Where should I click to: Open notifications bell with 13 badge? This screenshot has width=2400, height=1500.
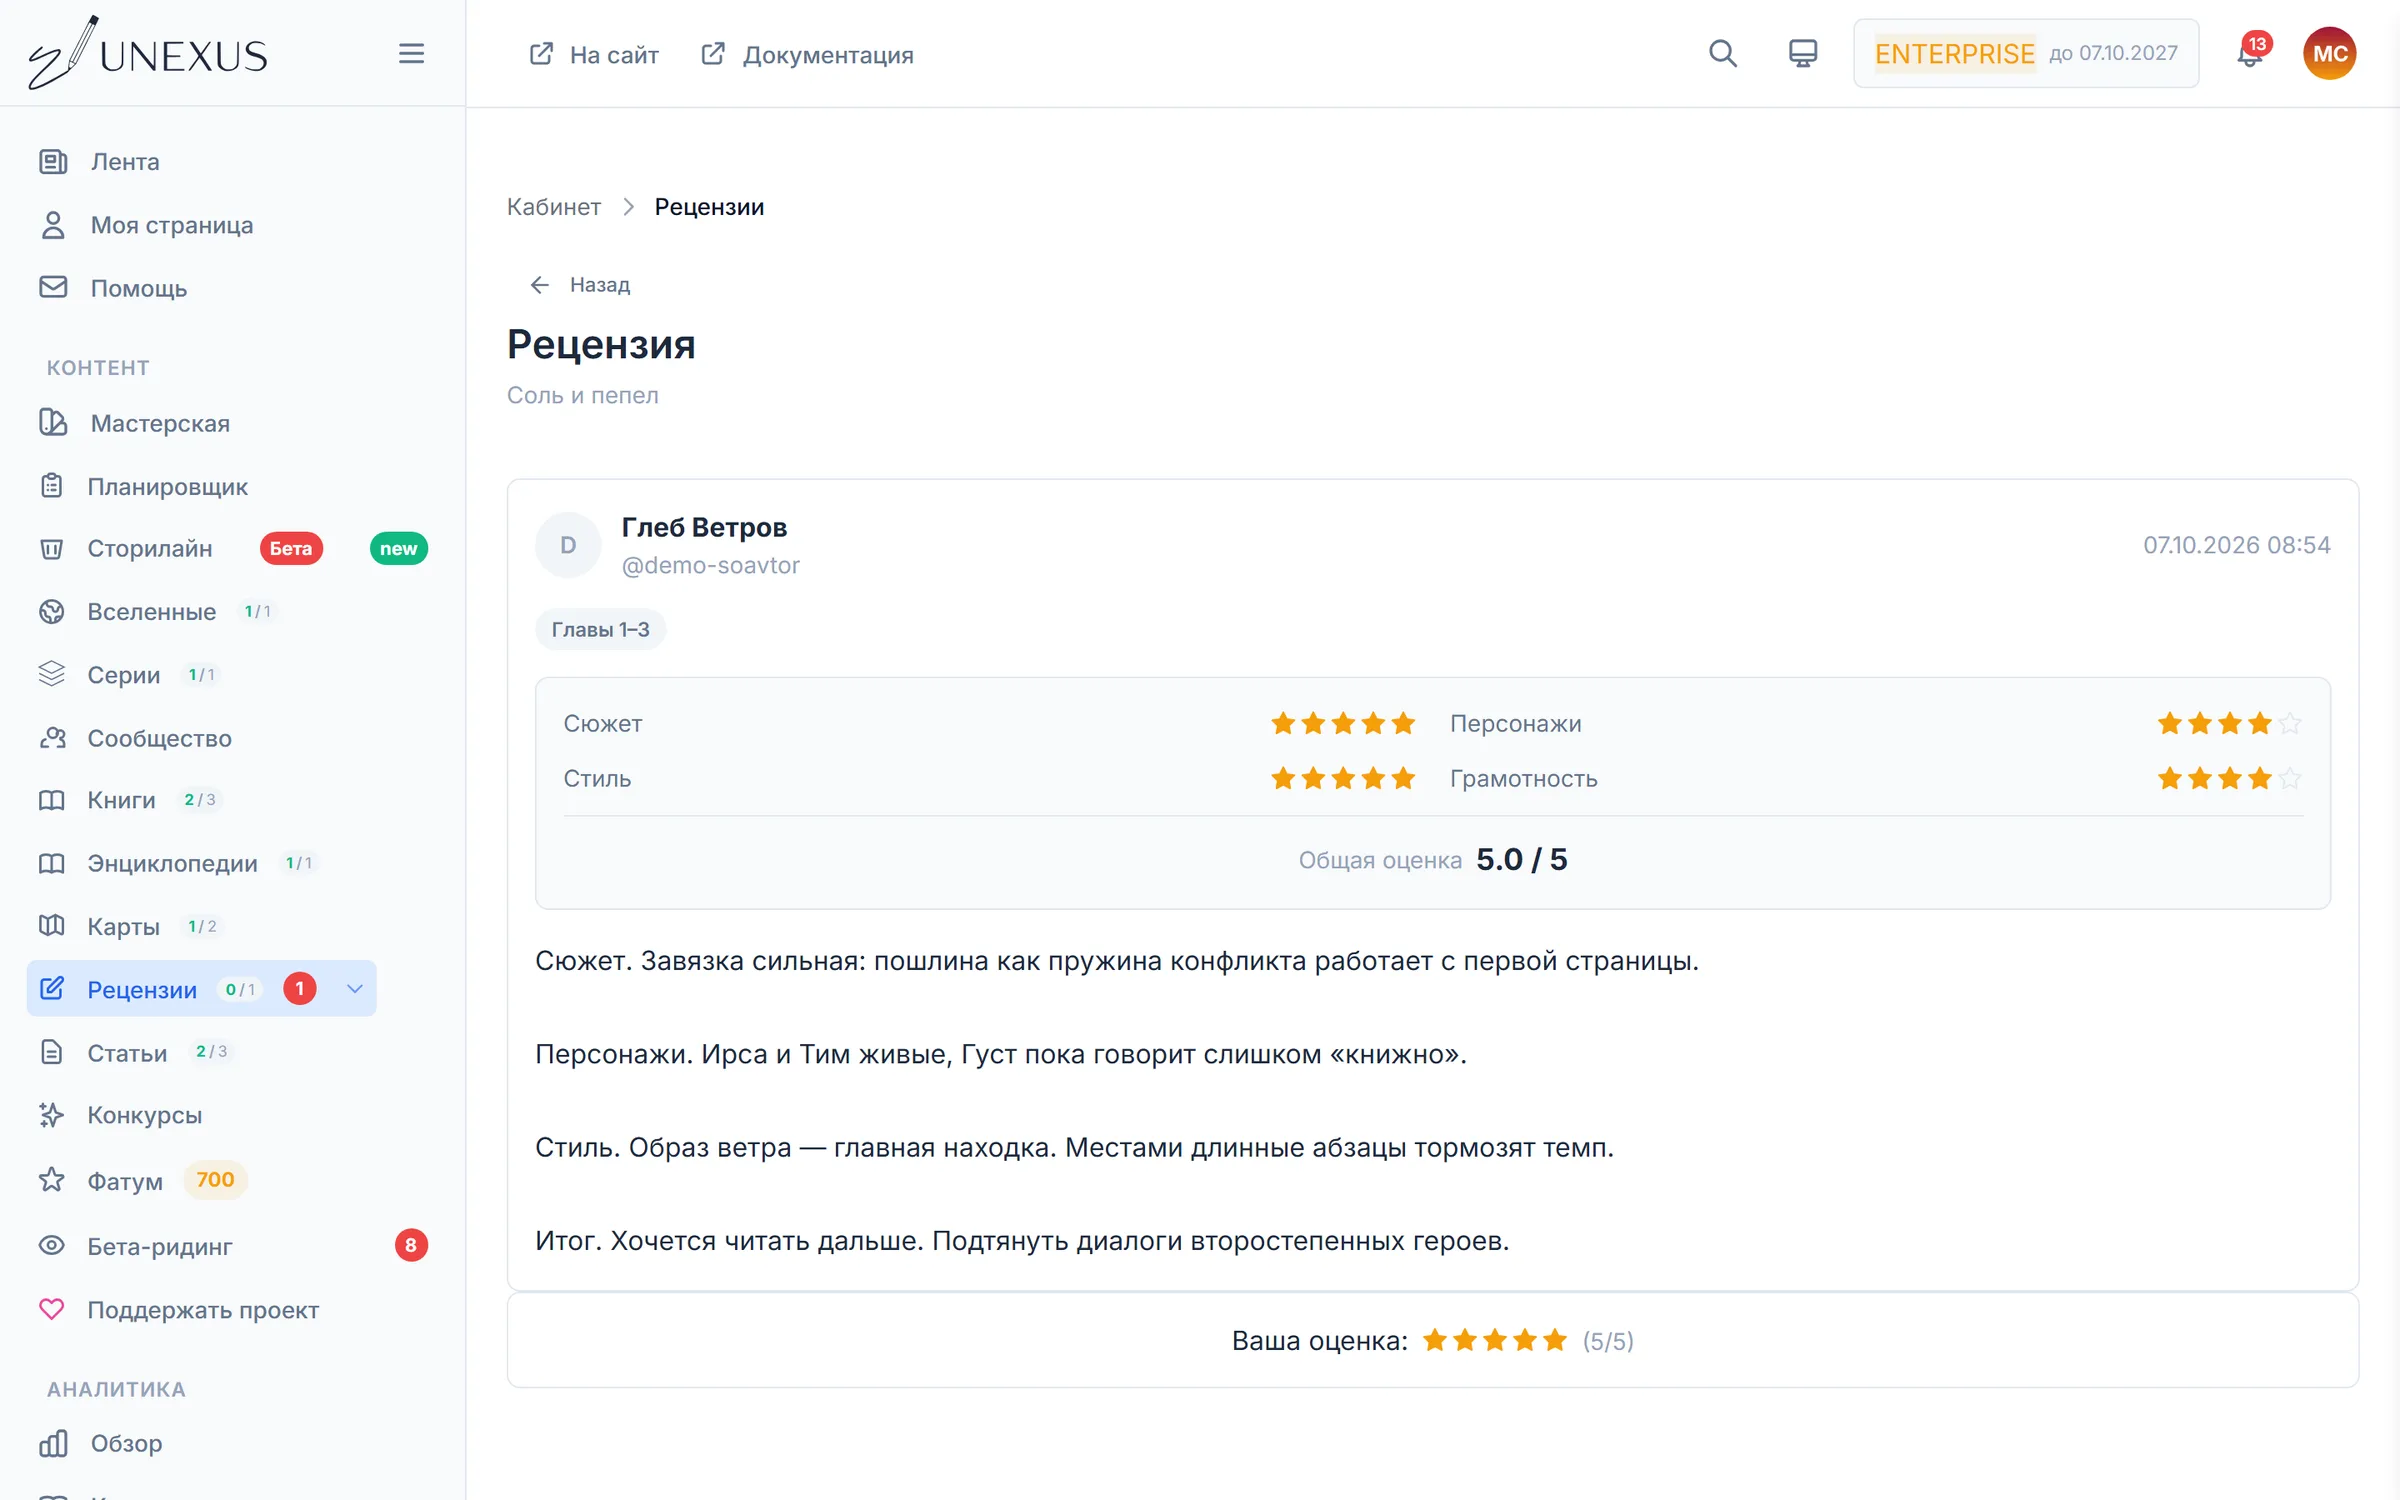coord(2250,52)
